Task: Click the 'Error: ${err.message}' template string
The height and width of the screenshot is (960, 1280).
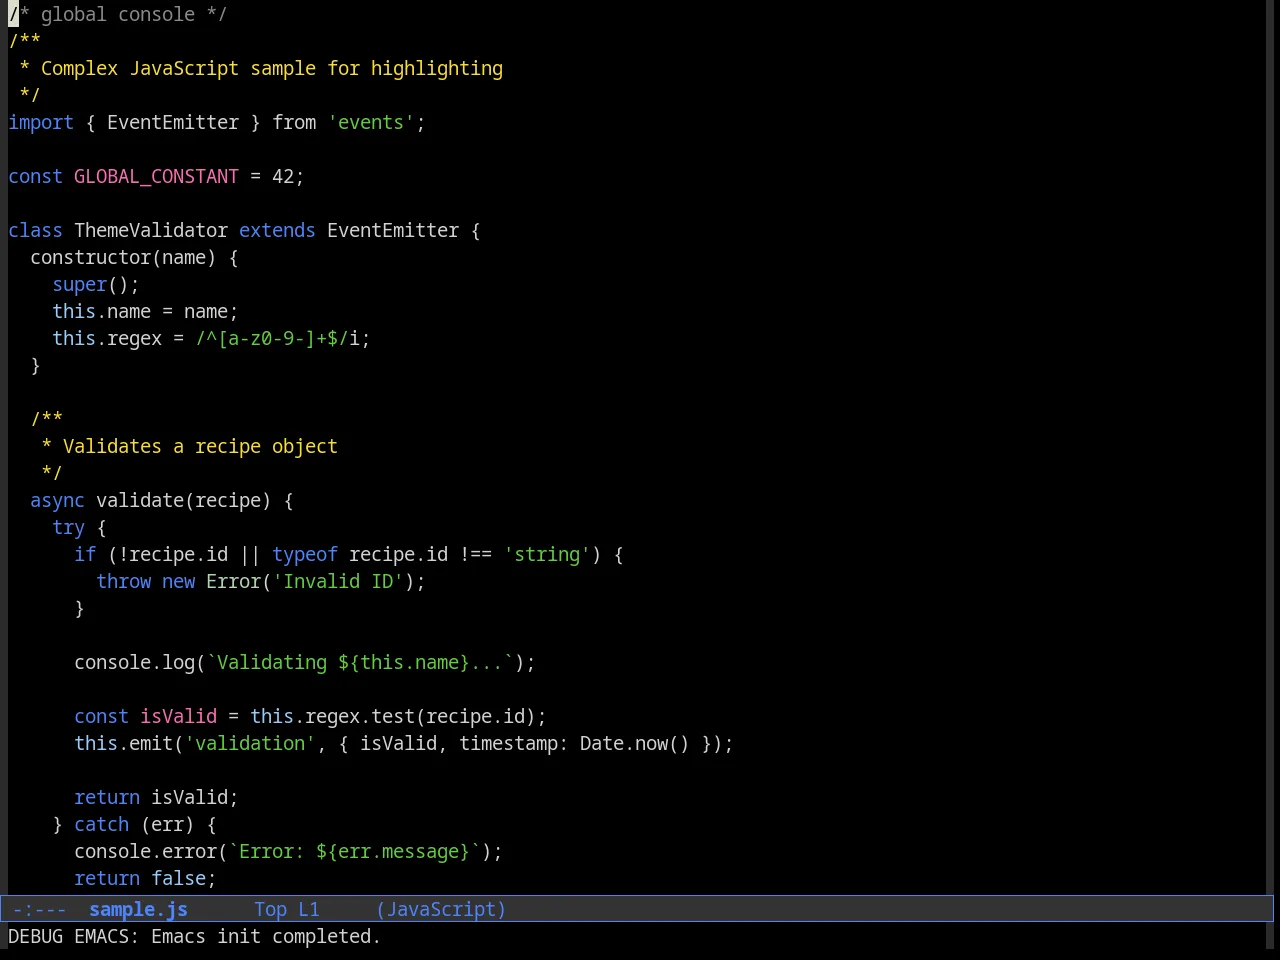Action: pyautogui.click(x=355, y=851)
